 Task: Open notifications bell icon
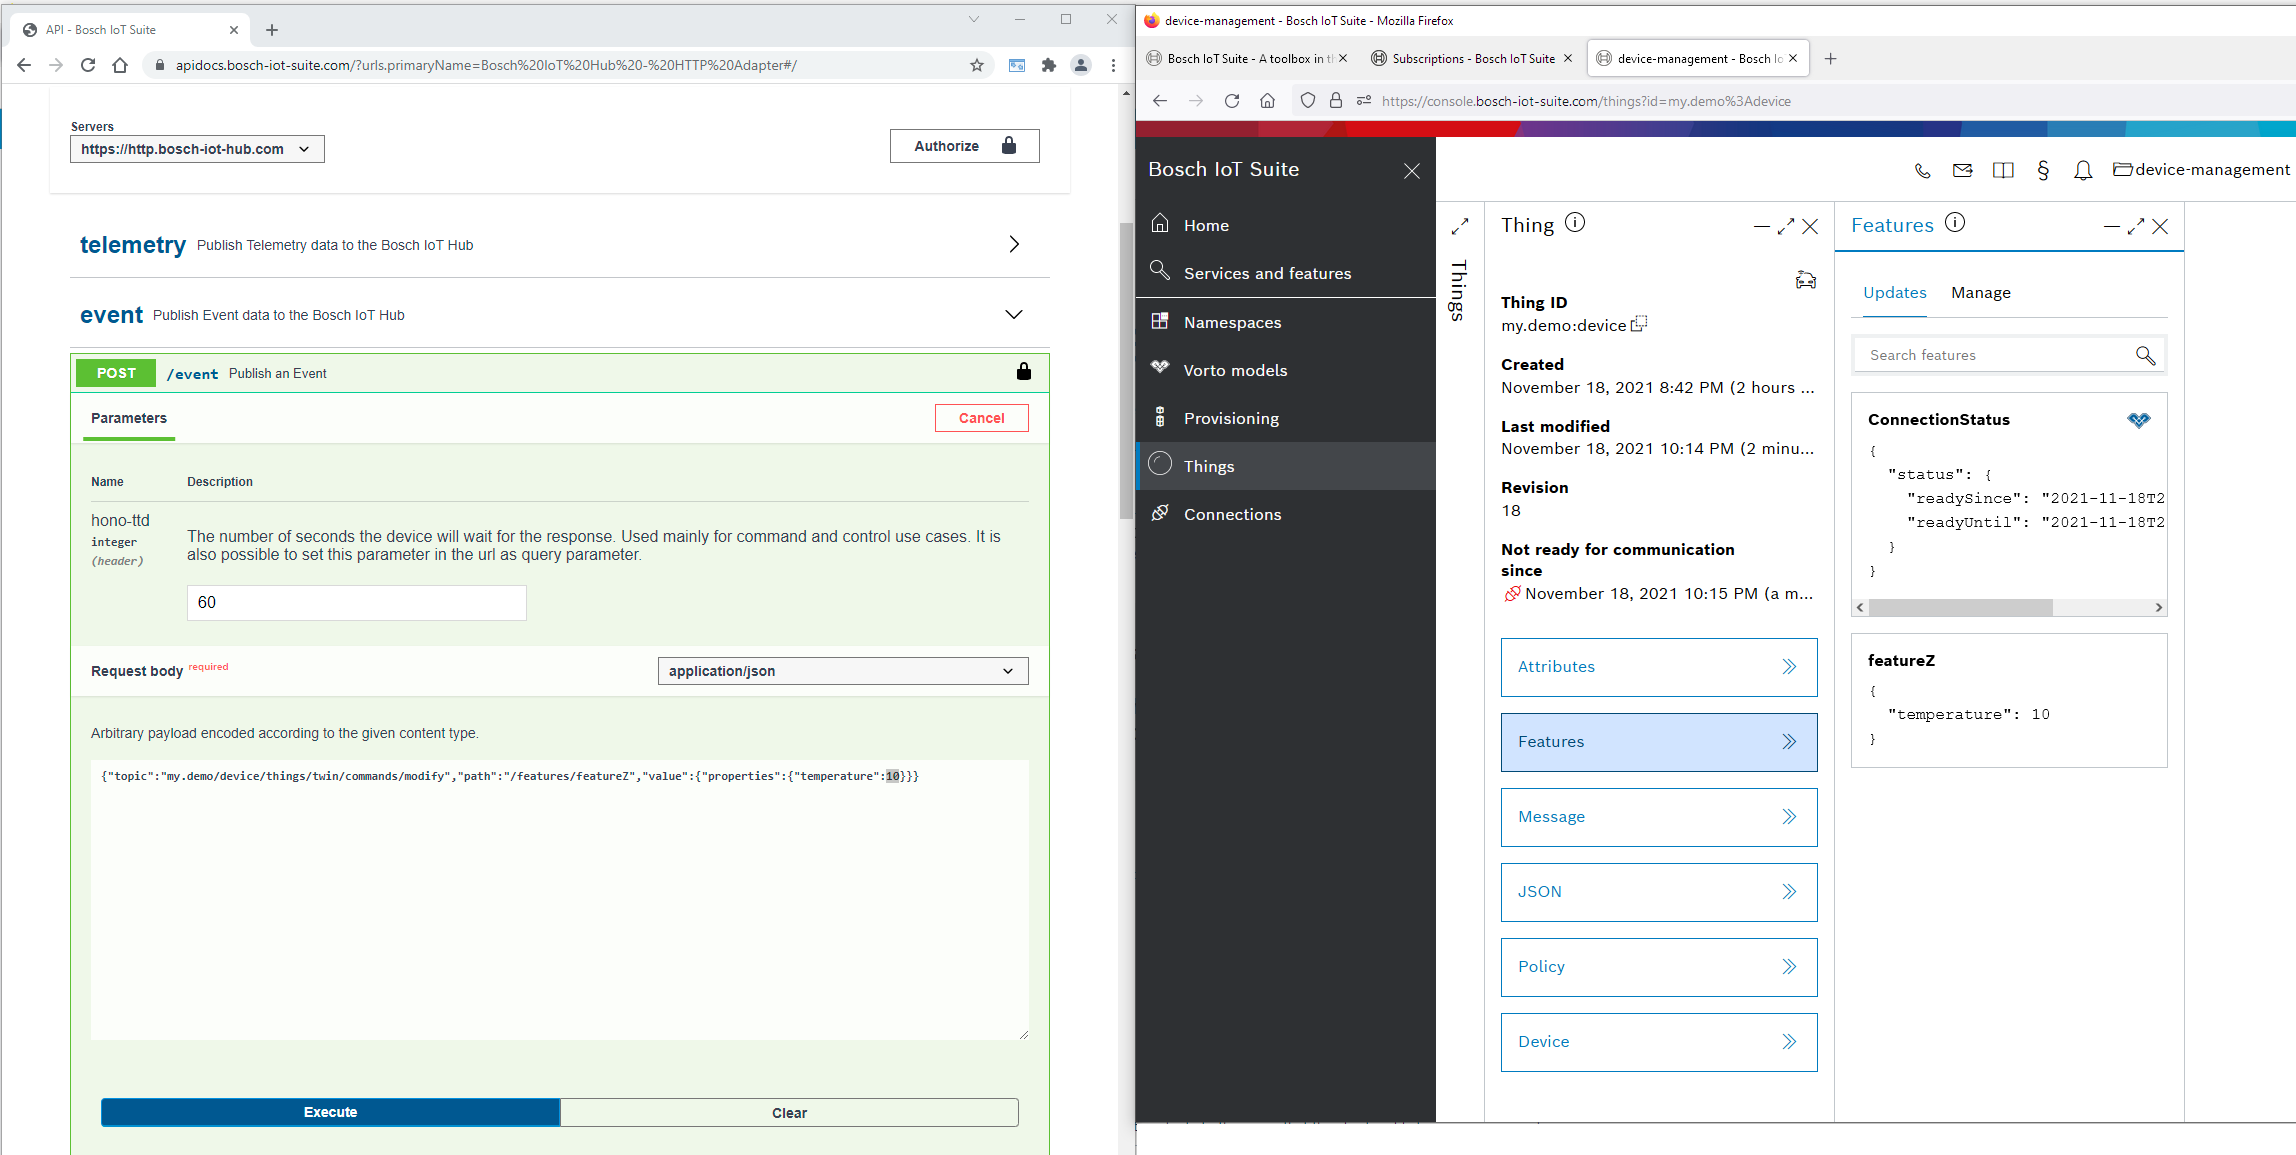2083,171
